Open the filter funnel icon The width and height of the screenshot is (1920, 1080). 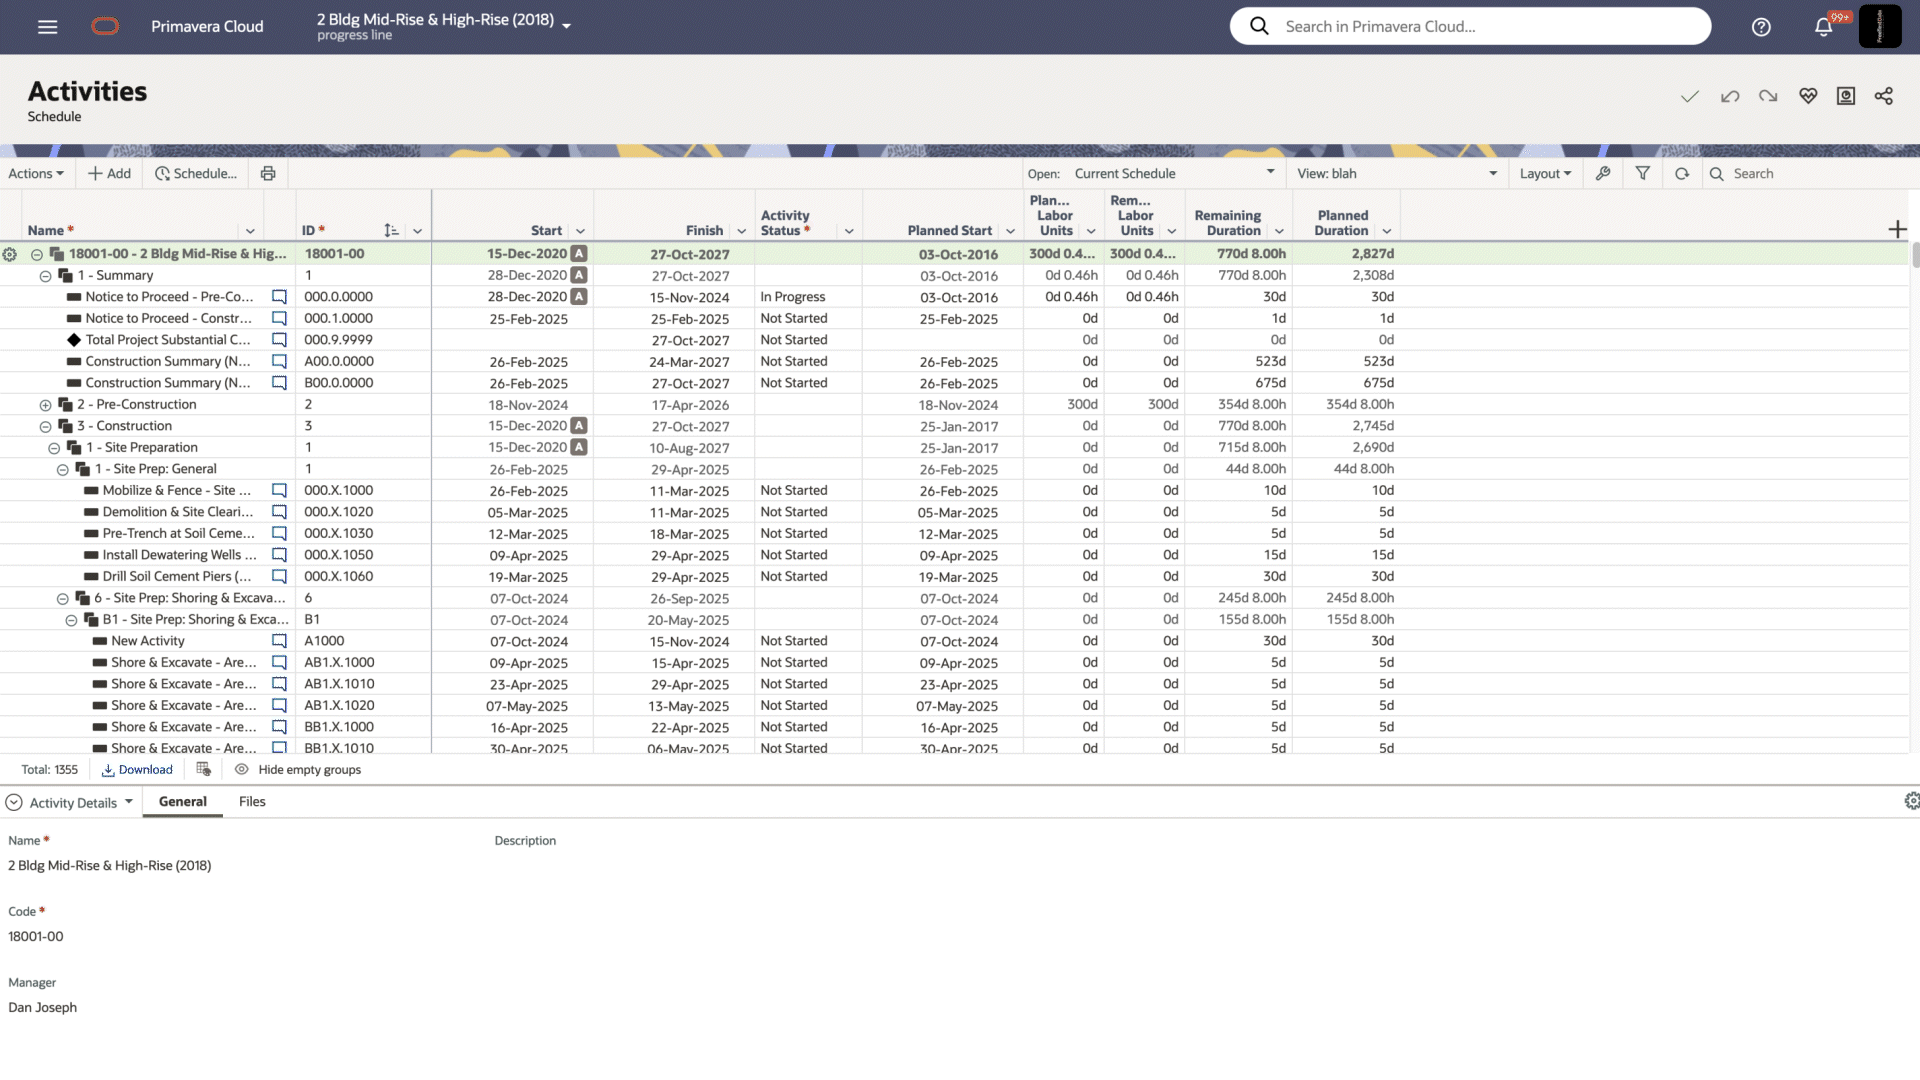coord(1642,173)
